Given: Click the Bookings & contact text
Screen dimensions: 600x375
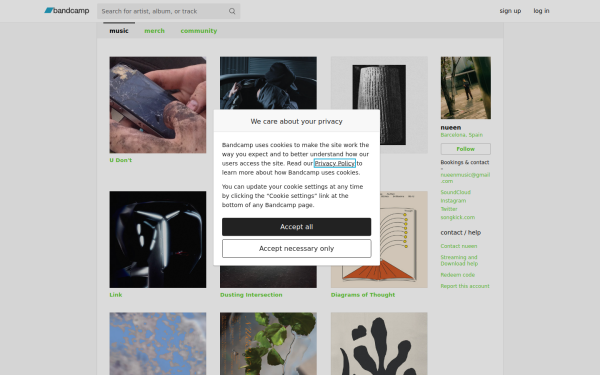Looking at the screenshot, I should pos(465,162).
